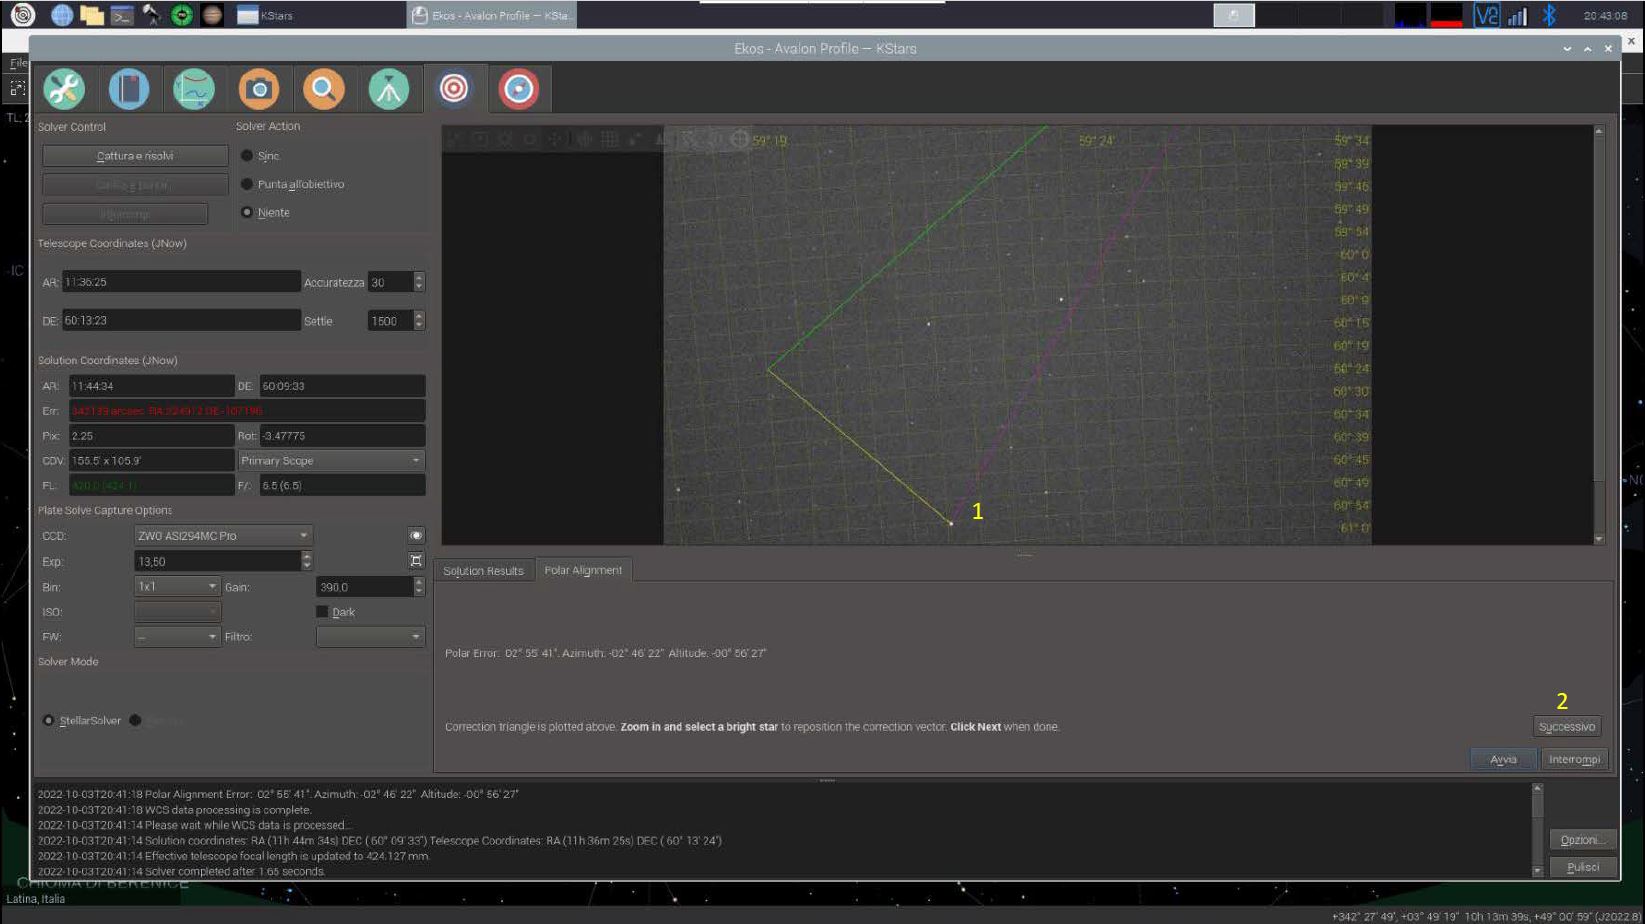The image size is (1645, 924).
Task: Click the live preview icon beside CCD
Action: pos(416,536)
